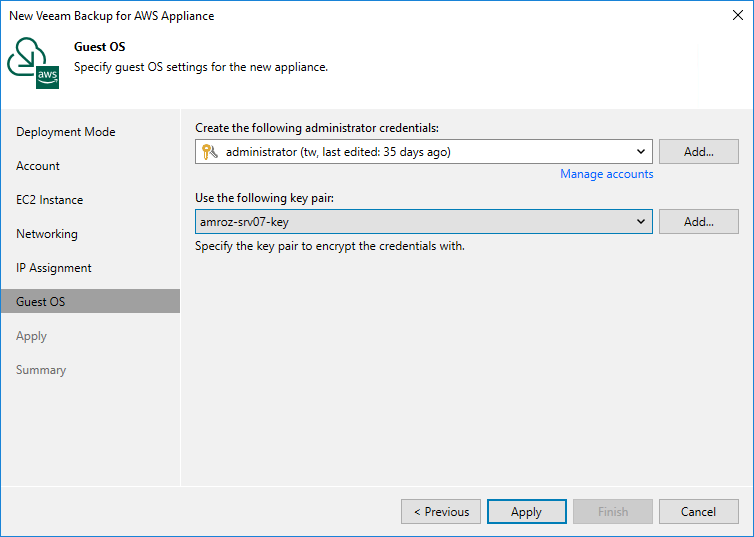Cancel the appliance wizard

[x=698, y=512]
